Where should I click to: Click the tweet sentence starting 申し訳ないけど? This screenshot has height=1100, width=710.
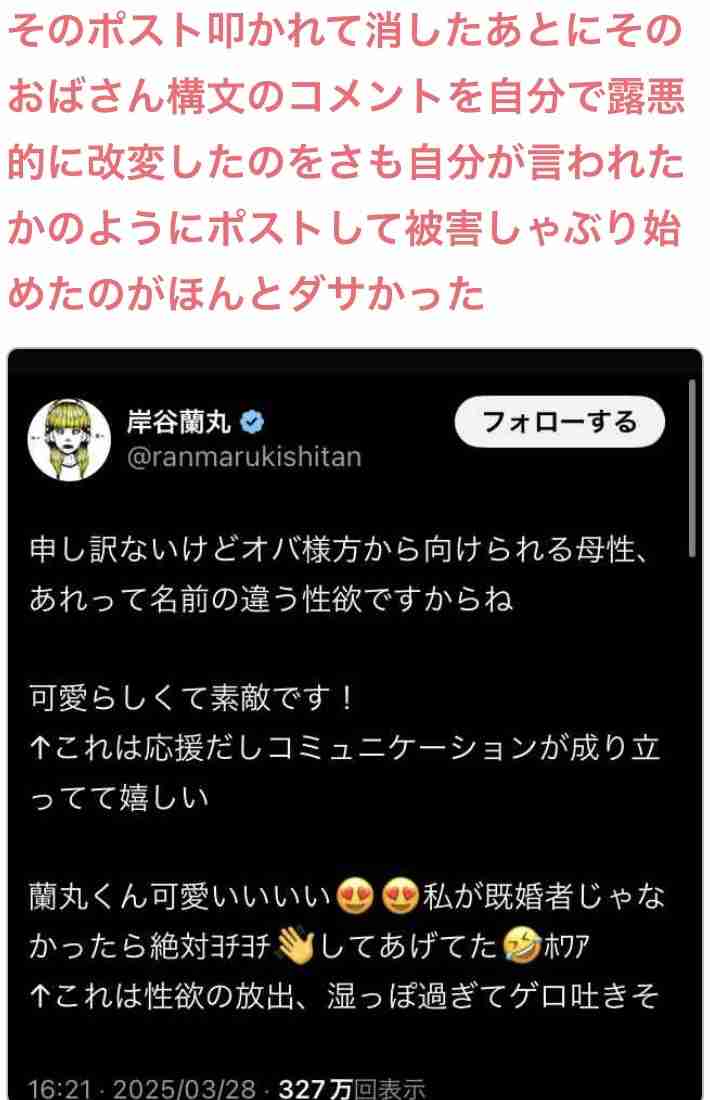[x=340, y=549]
